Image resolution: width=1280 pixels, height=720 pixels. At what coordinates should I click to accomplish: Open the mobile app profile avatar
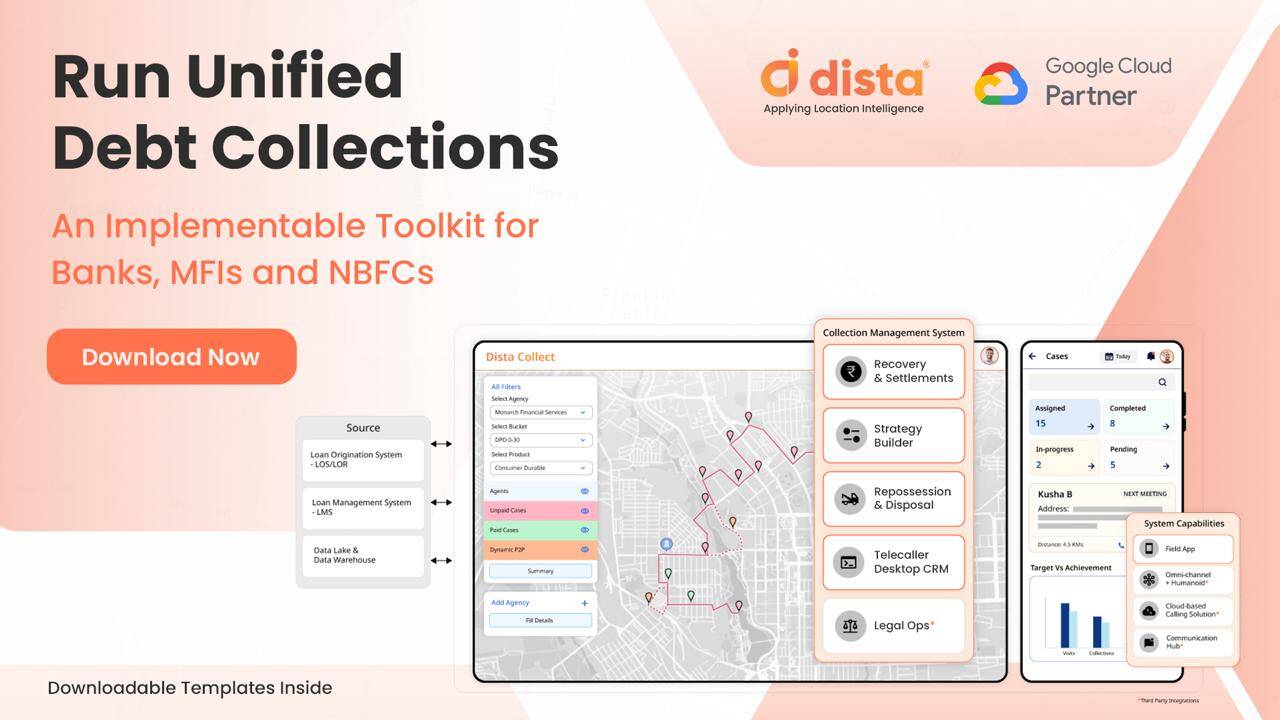point(1166,356)
